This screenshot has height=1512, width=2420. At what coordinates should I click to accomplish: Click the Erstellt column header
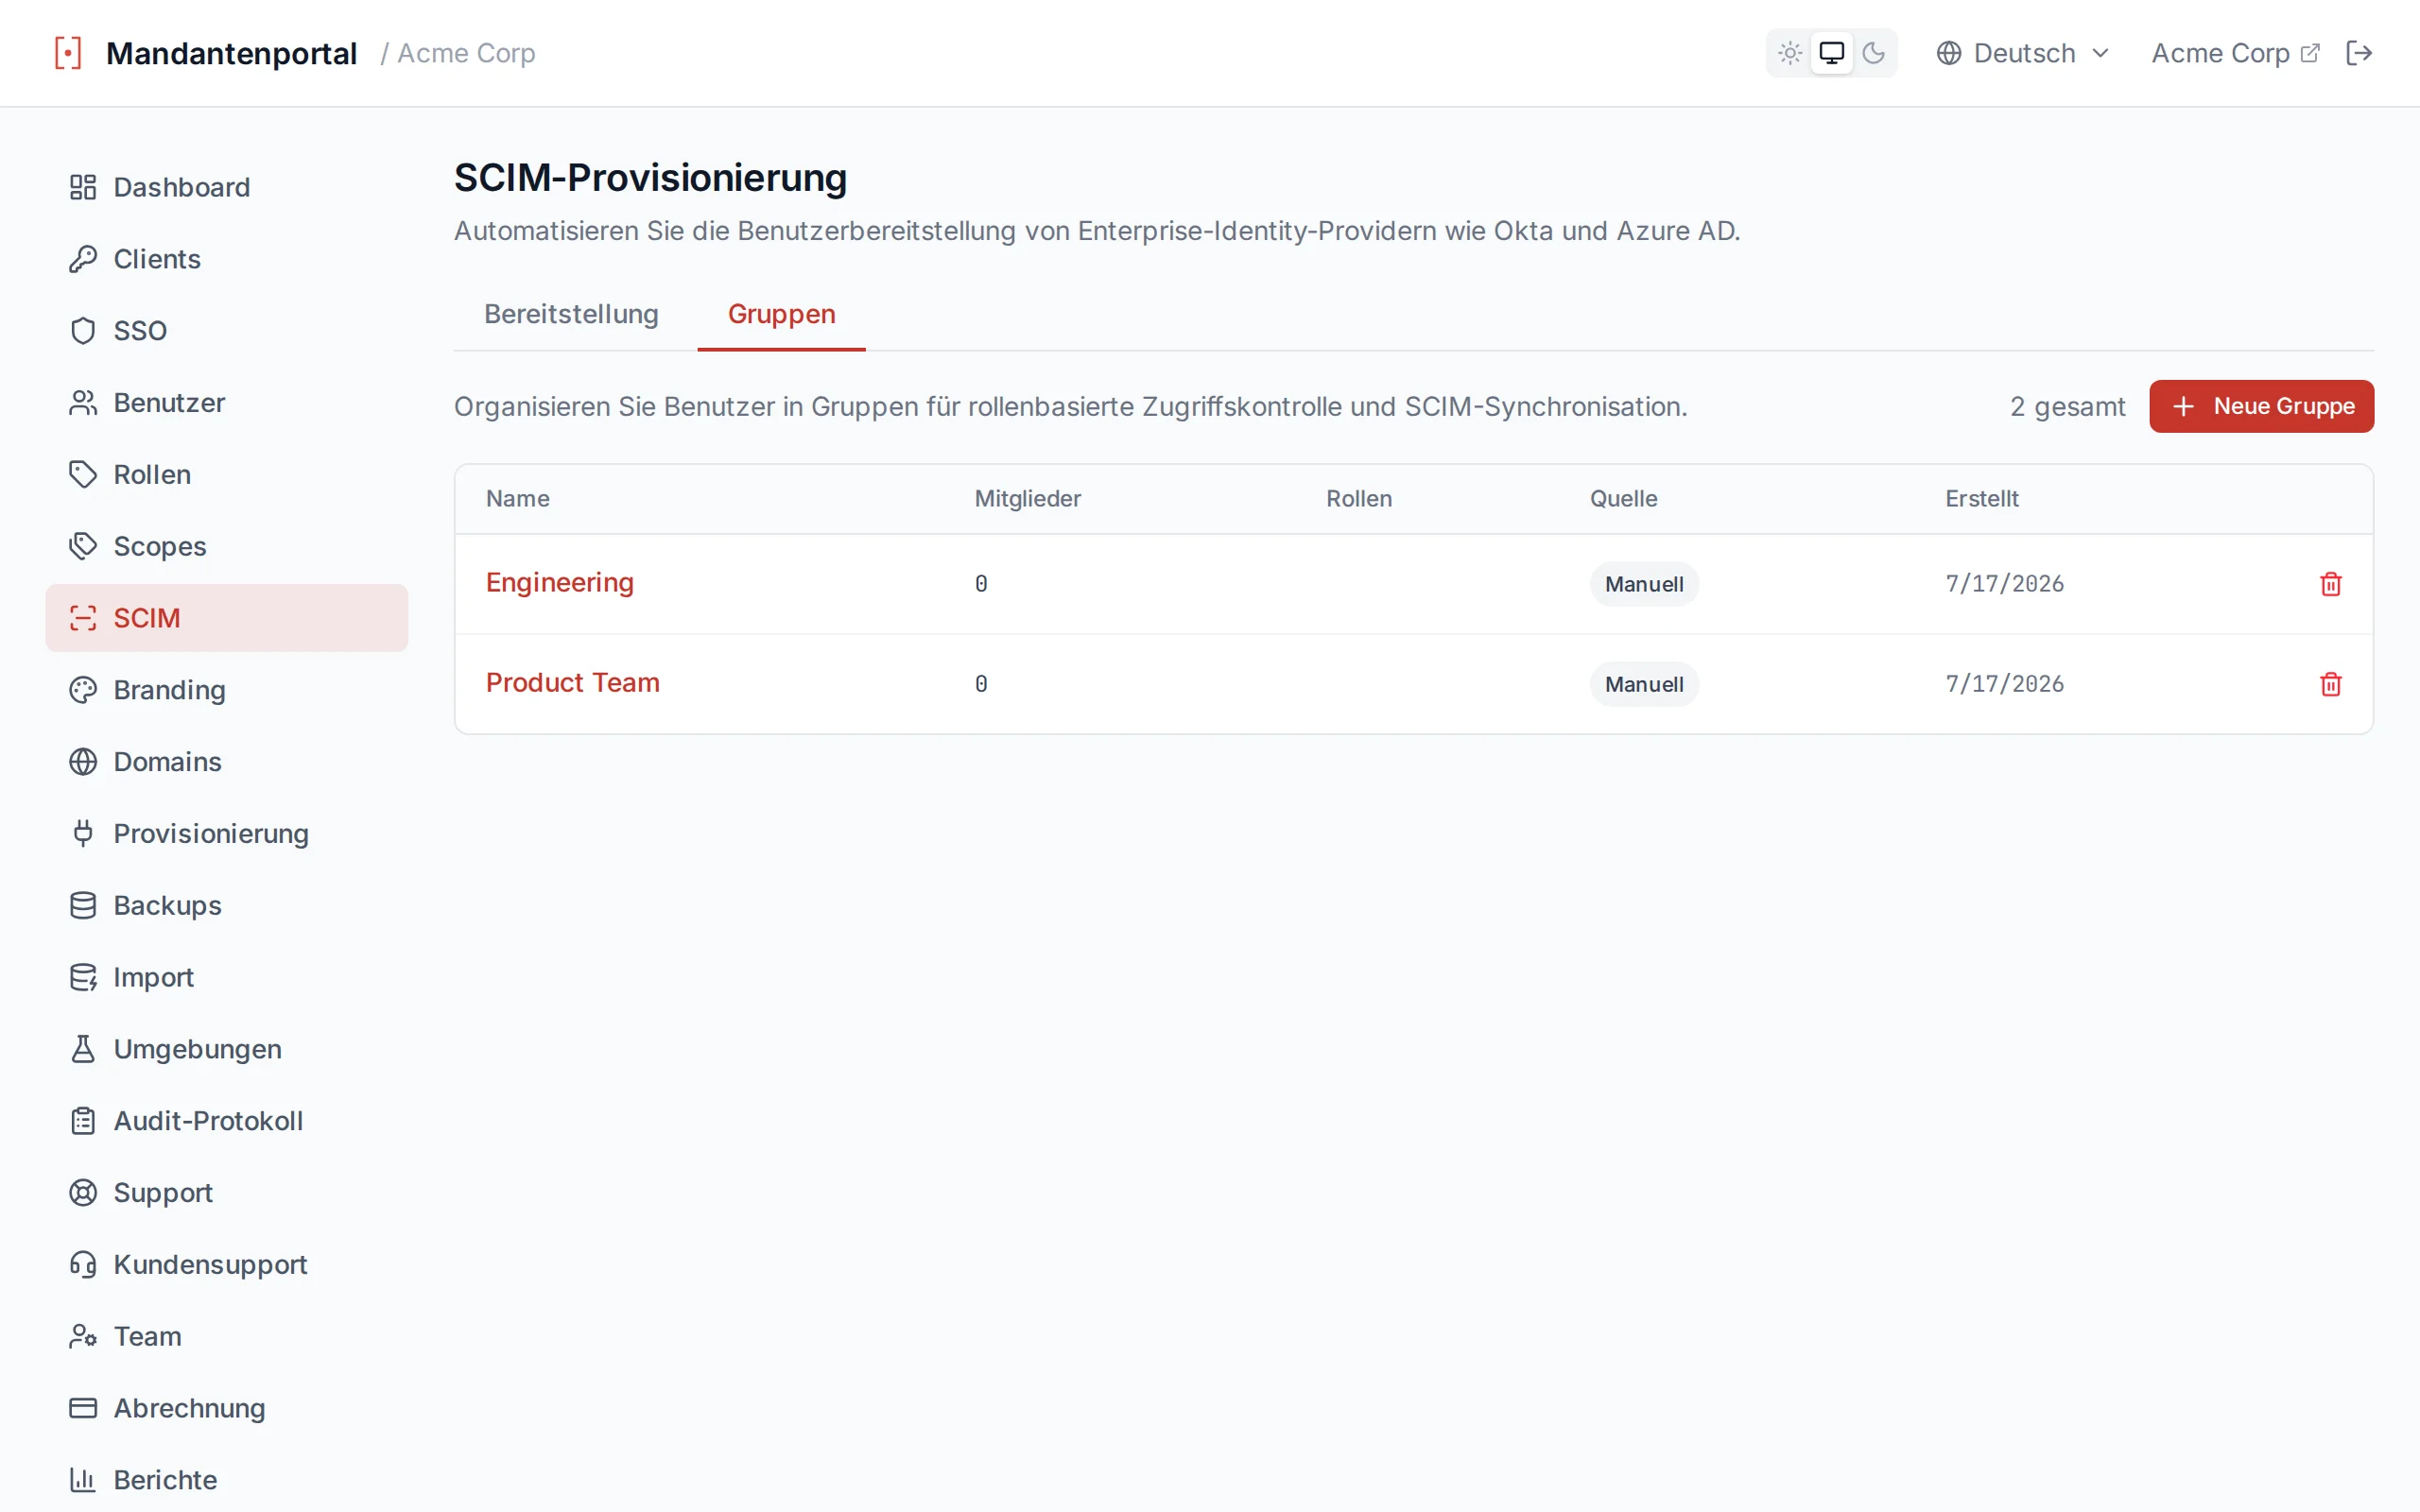(1982, 499)
